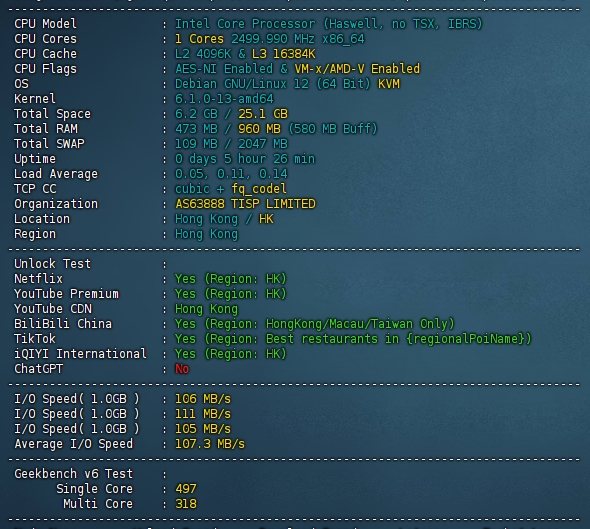Click the 'Geekbench v6 Test' heading
The height and width of the screenshot is (529, 590).
74,474
